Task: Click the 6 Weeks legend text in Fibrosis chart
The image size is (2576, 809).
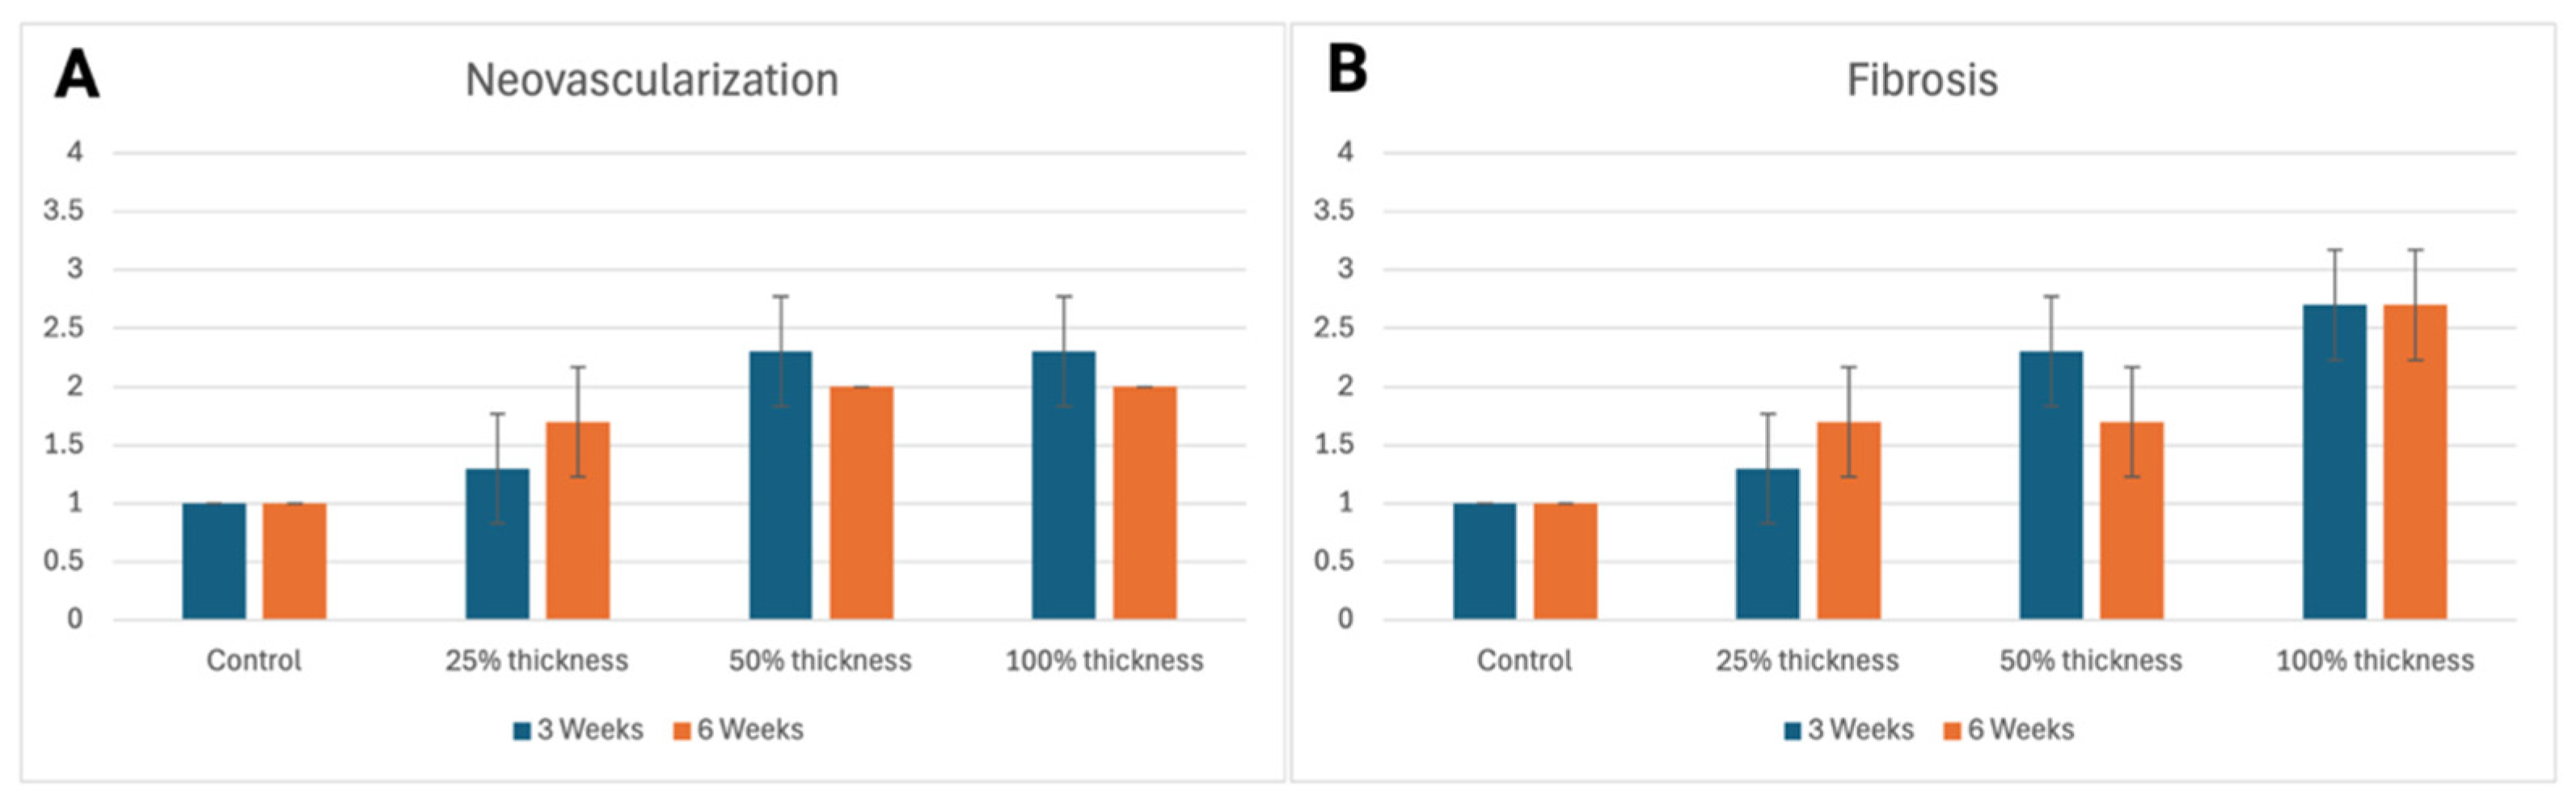Action: (2020, 730)
